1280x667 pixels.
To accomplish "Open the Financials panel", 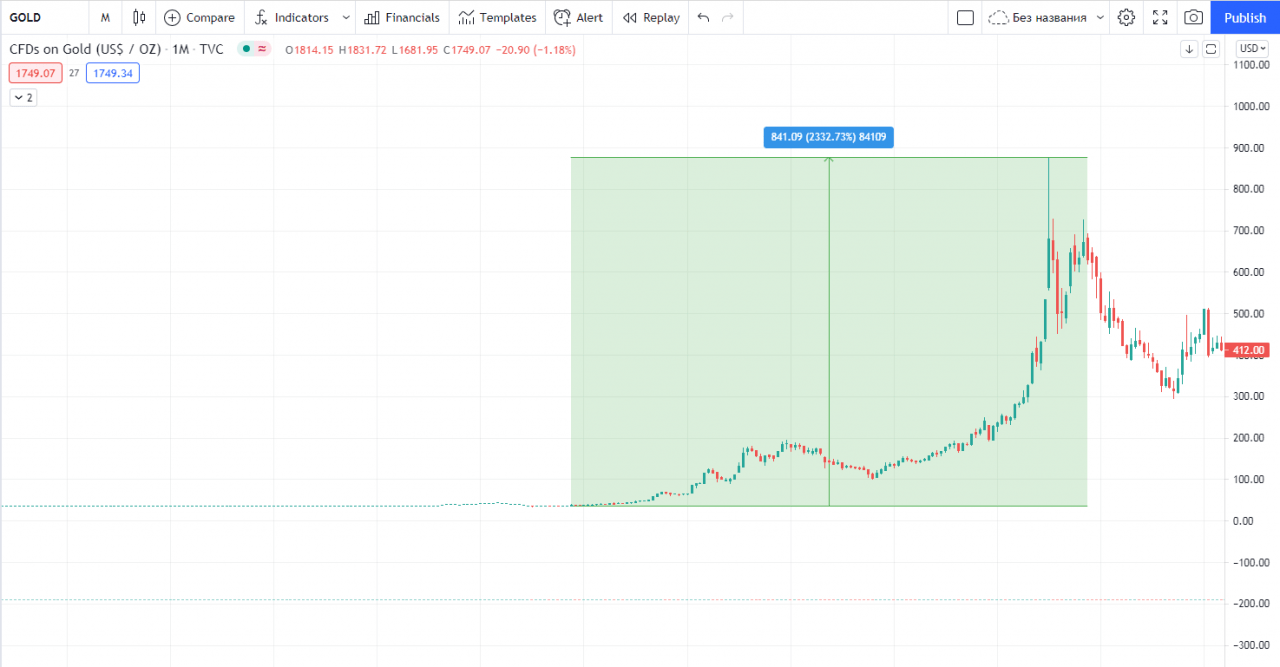I will click(401, 17).
